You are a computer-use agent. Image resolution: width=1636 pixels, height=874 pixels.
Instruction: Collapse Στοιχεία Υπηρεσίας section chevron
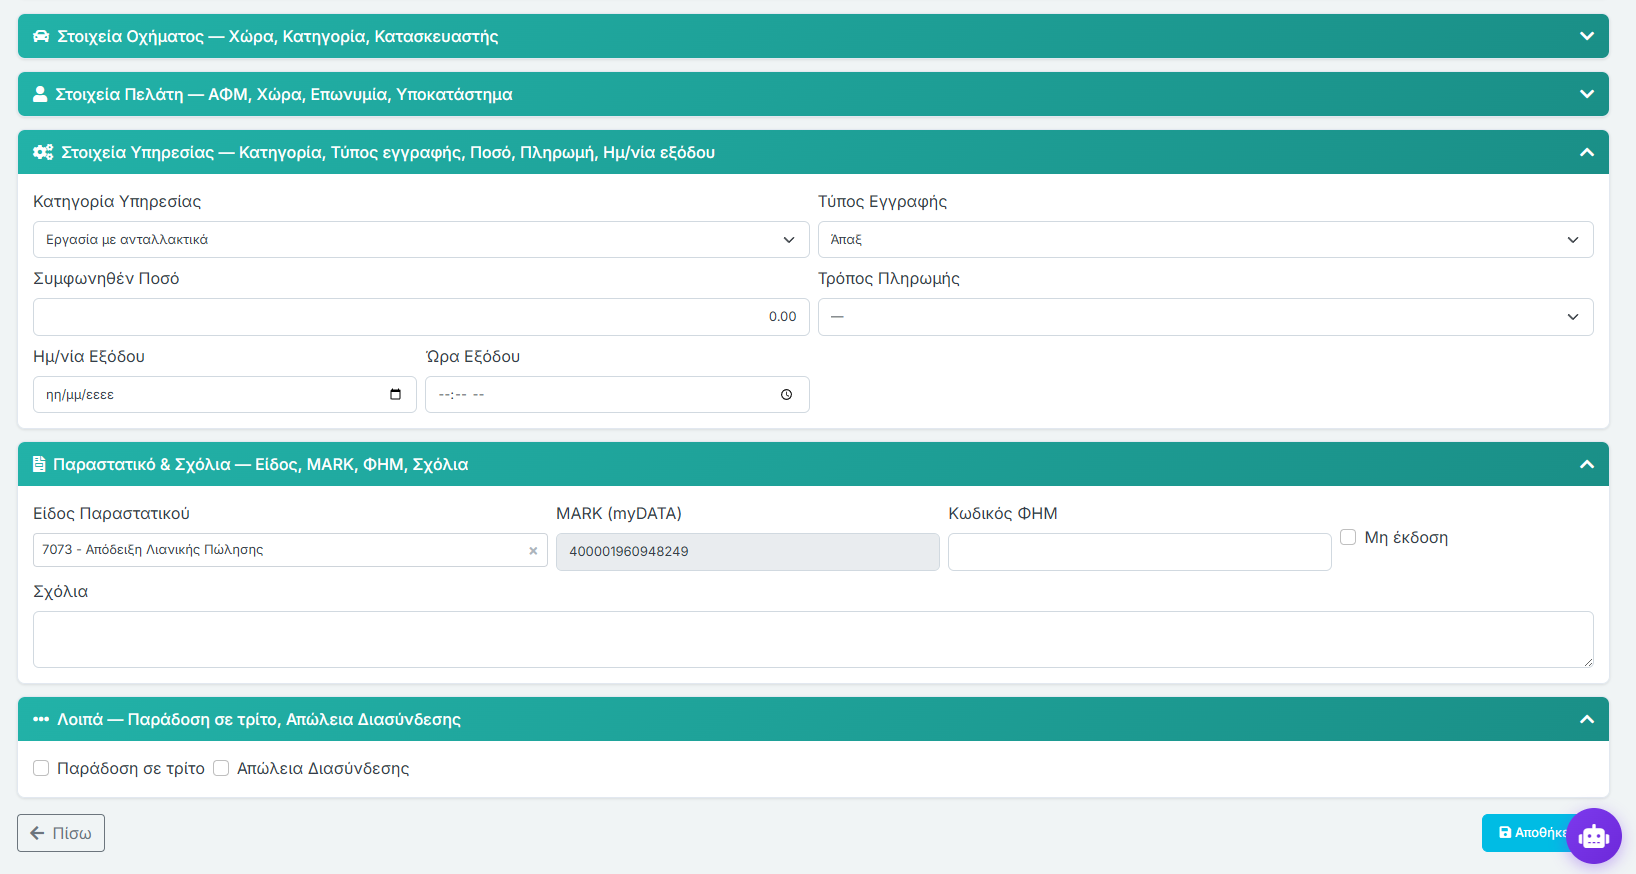(1587, 152)
